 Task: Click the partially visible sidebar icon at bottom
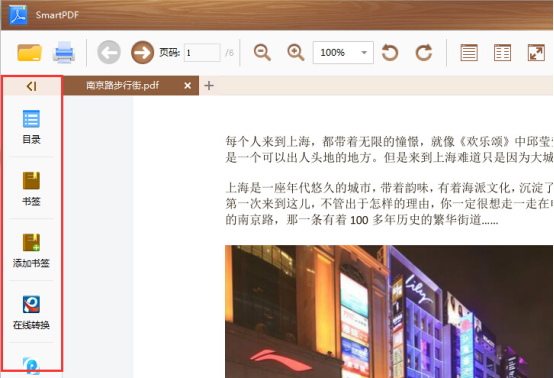click(31, 365)
